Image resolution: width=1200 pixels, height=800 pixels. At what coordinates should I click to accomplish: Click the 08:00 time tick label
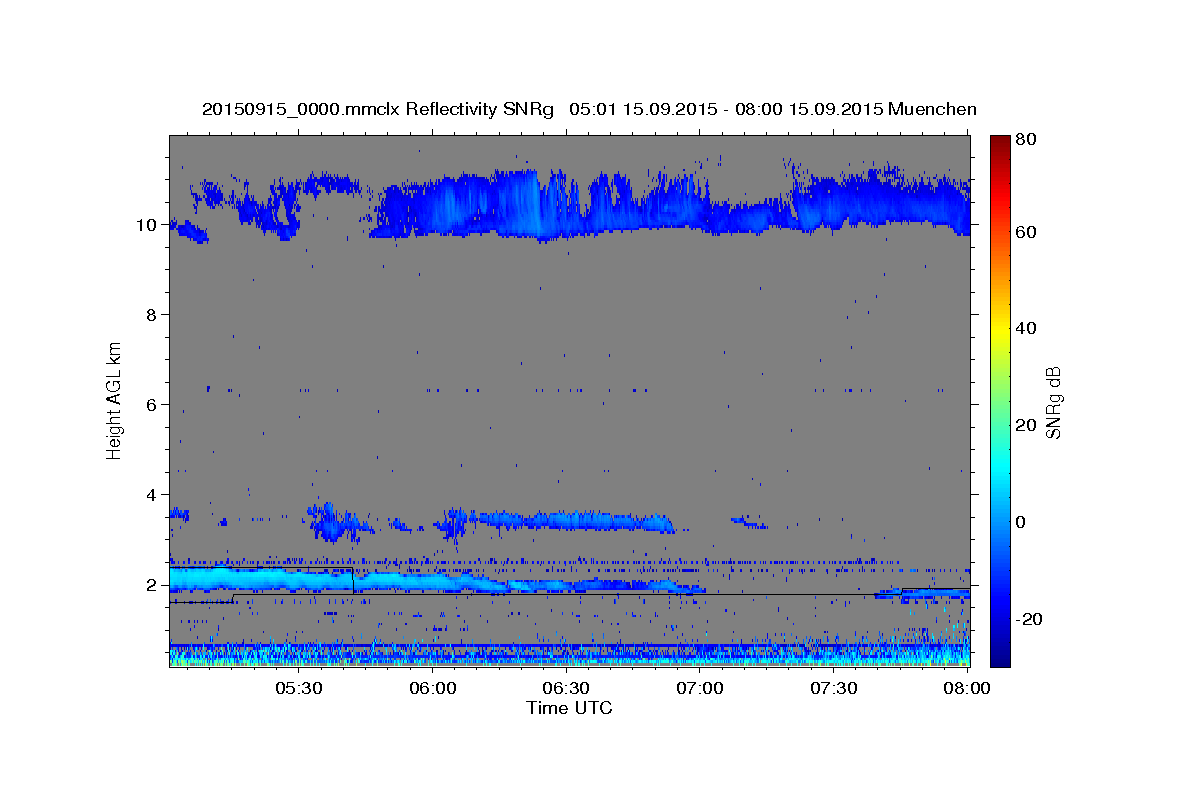pyautogui.click(x=967, y=688)
